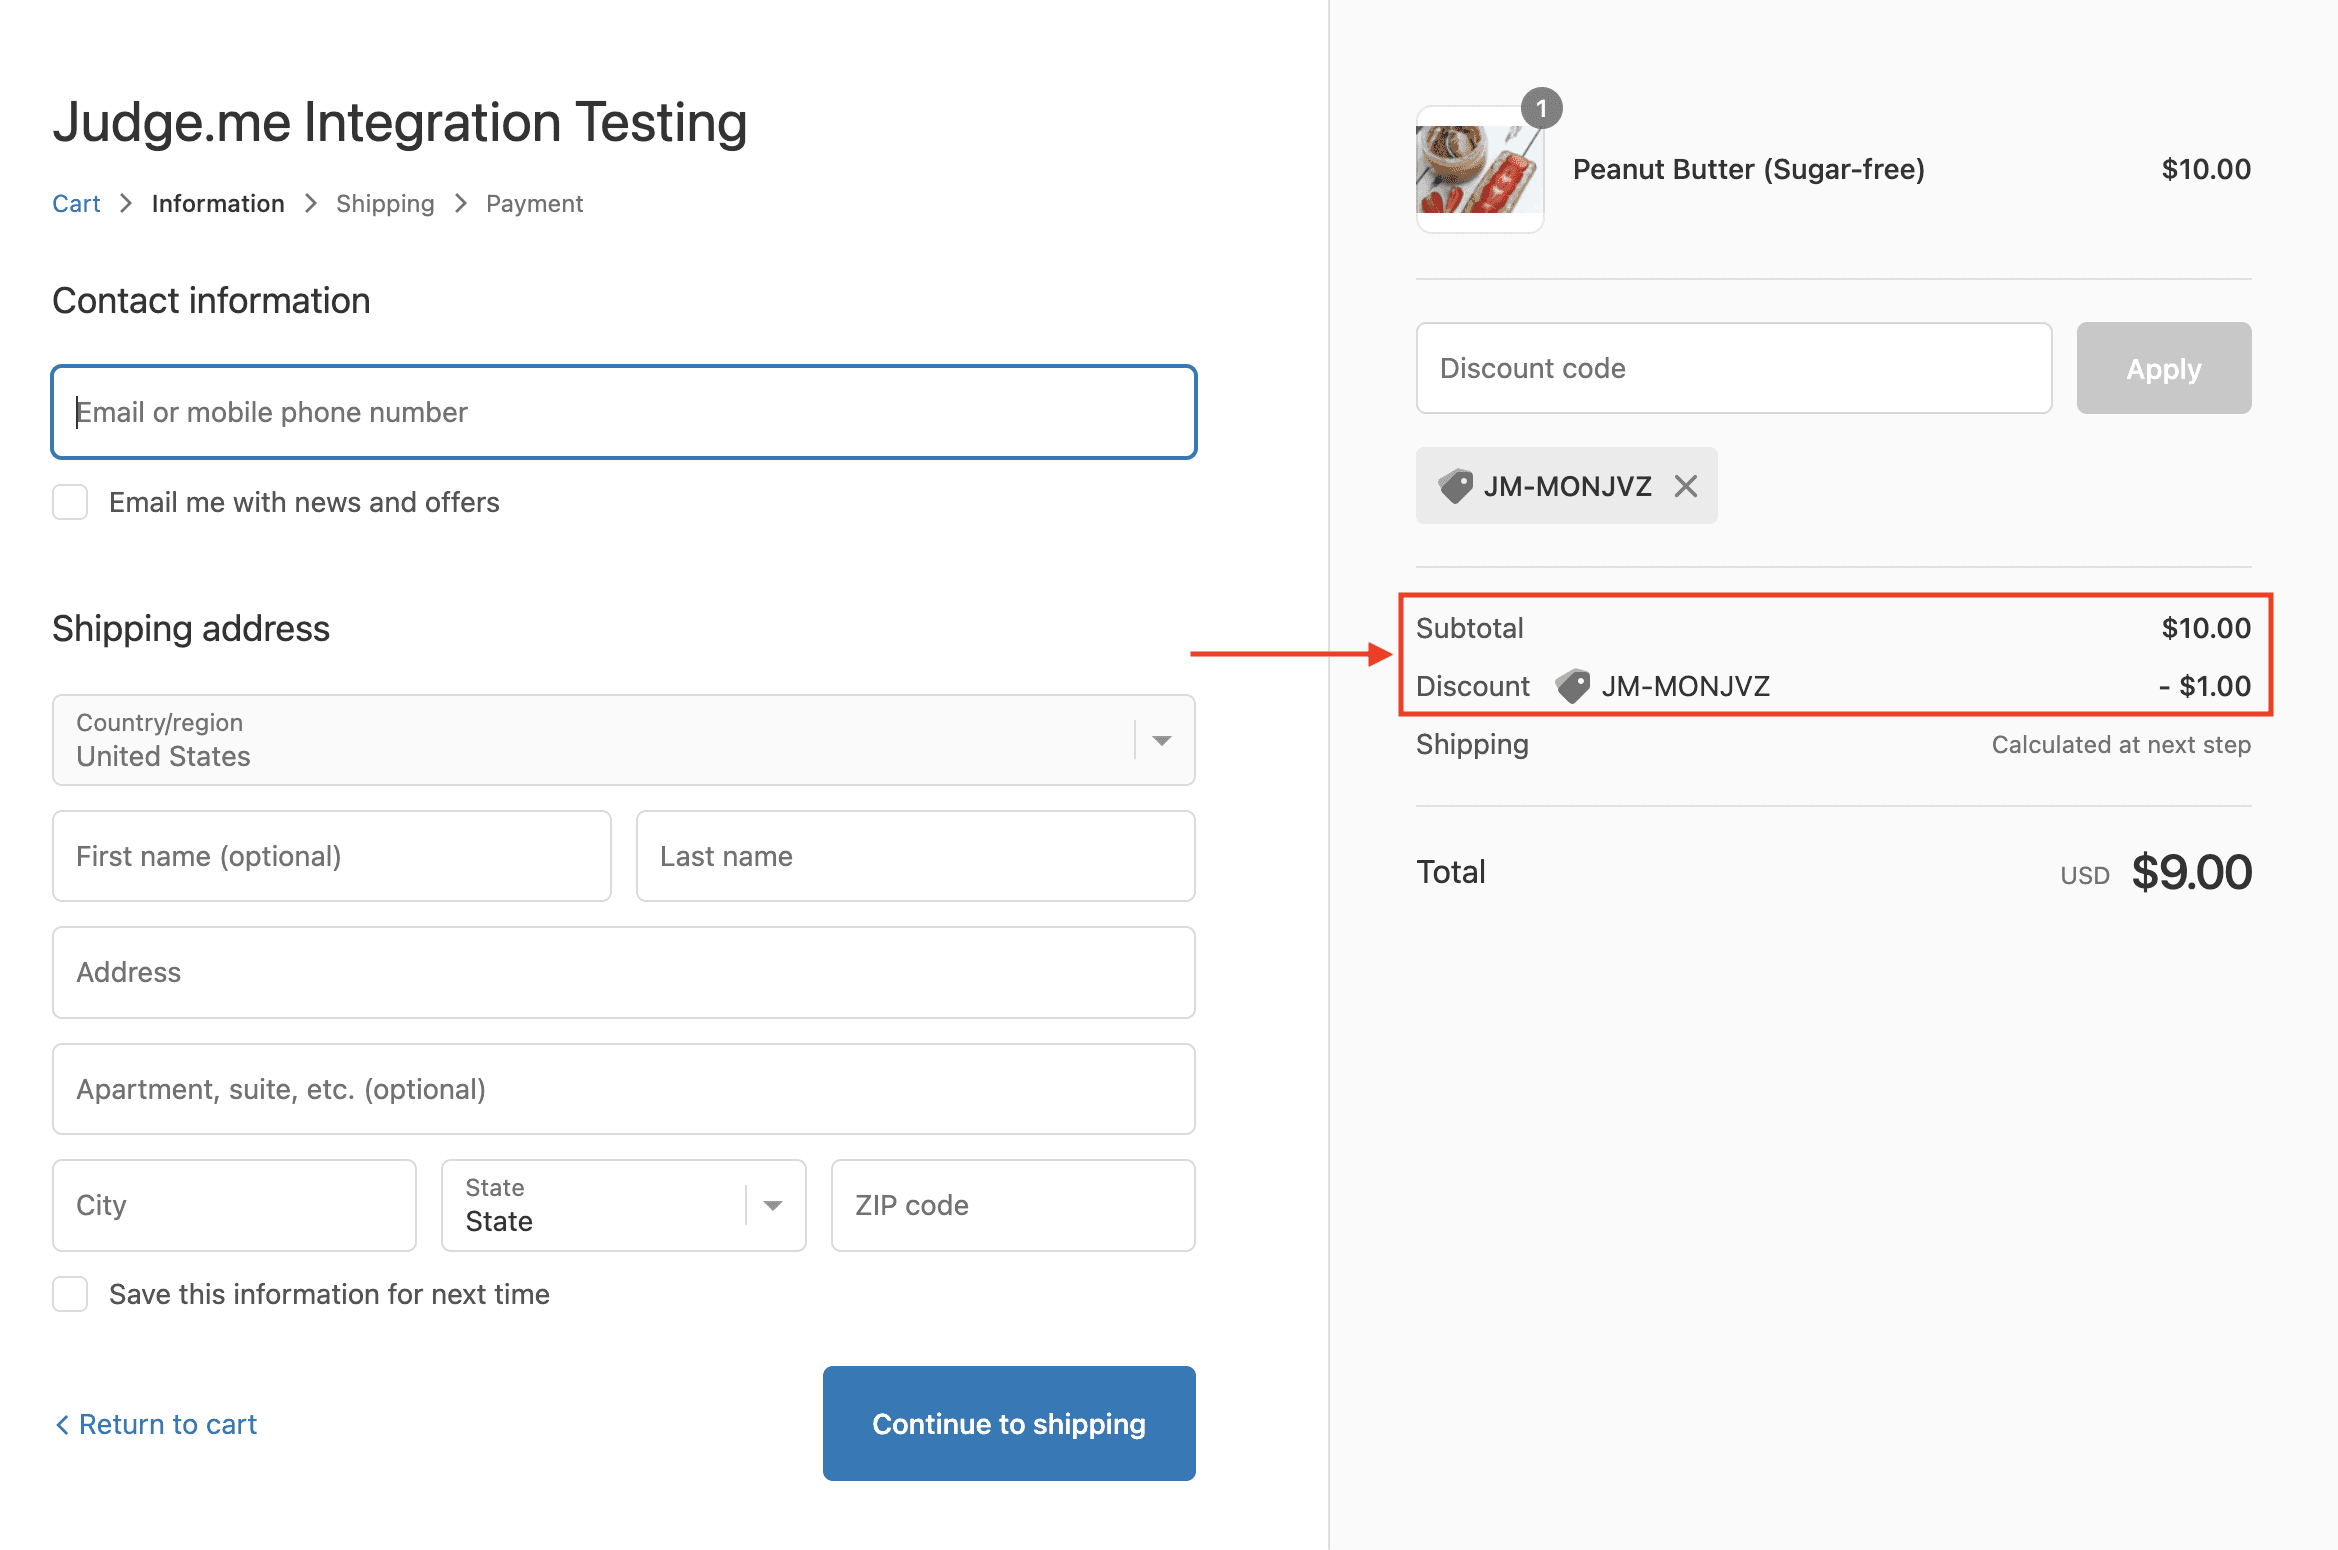Enable Email me with news and offers

tap(70, 502)
